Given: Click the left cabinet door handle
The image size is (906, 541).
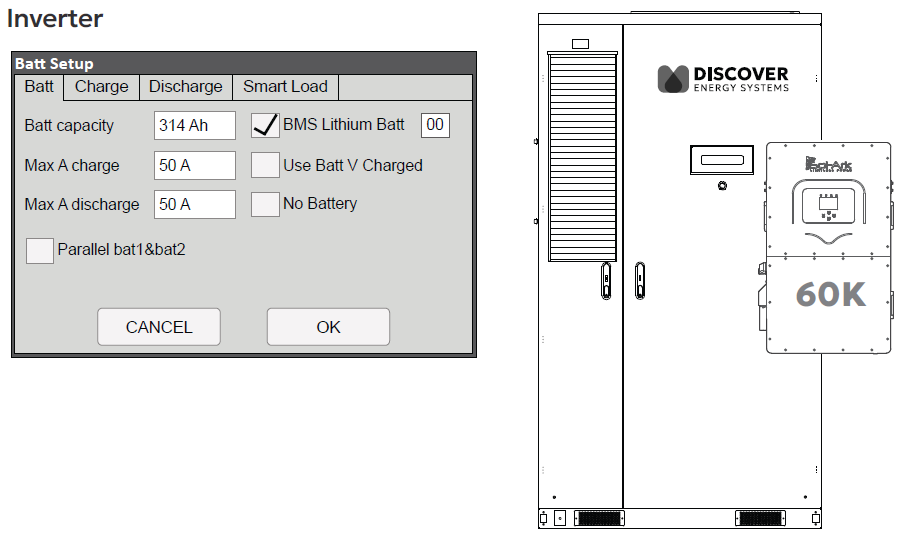Looking at the screenshot, I should 606,281.
